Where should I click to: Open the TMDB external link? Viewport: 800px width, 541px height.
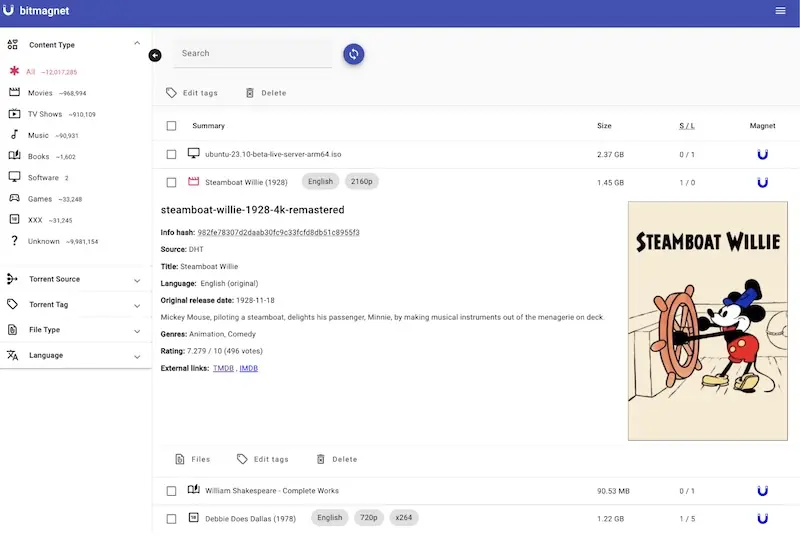[x=223, y=368]
